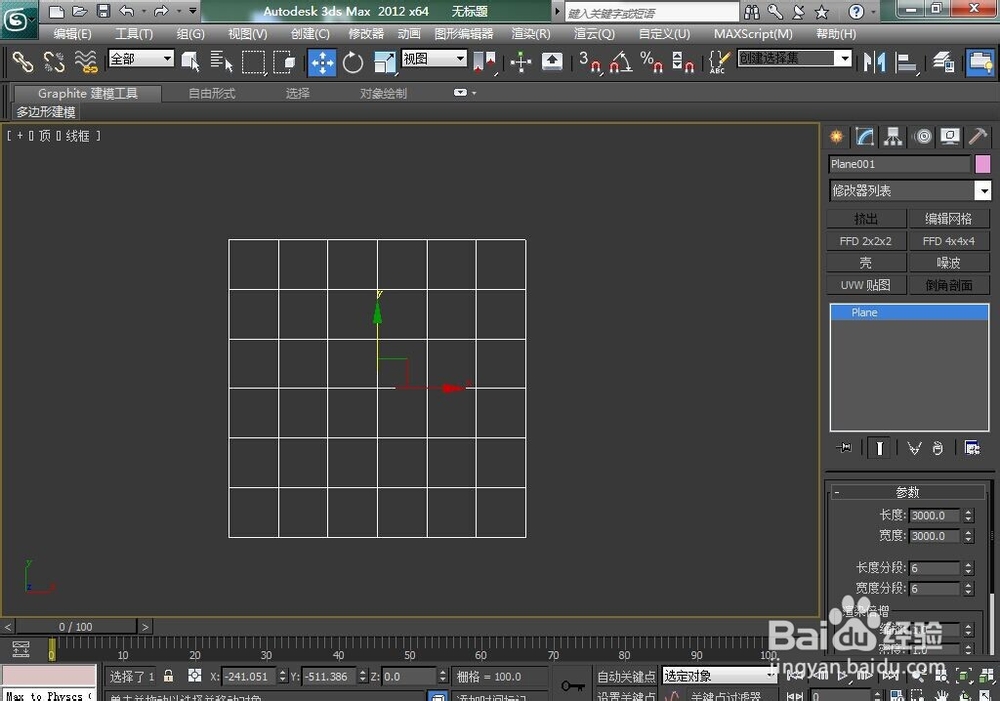Choose the Select Object tool

click(x=190, y=62)
